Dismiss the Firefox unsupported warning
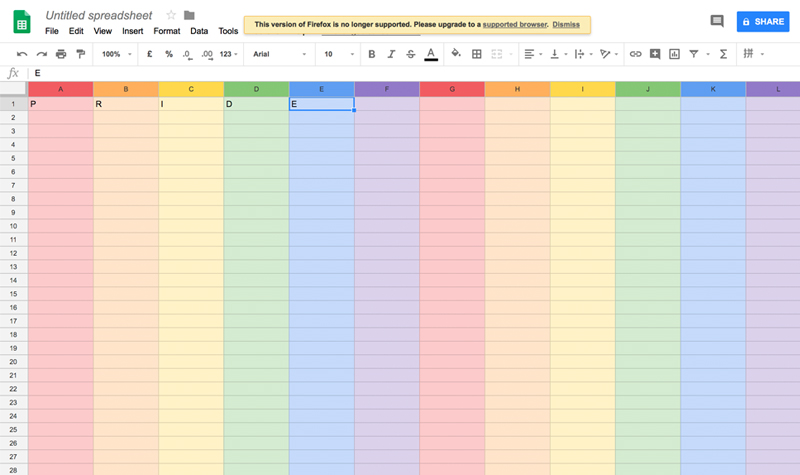Image resolution: width=800 pixels, height=475 pixels. [x=566, y=24]
